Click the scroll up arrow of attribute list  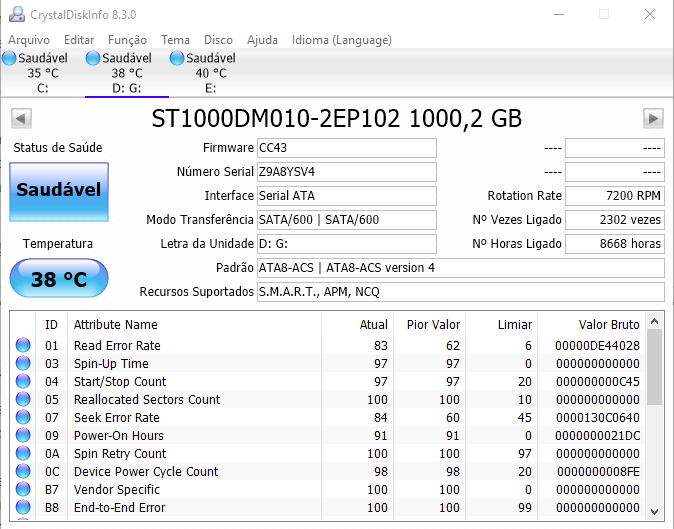point(655,321)
